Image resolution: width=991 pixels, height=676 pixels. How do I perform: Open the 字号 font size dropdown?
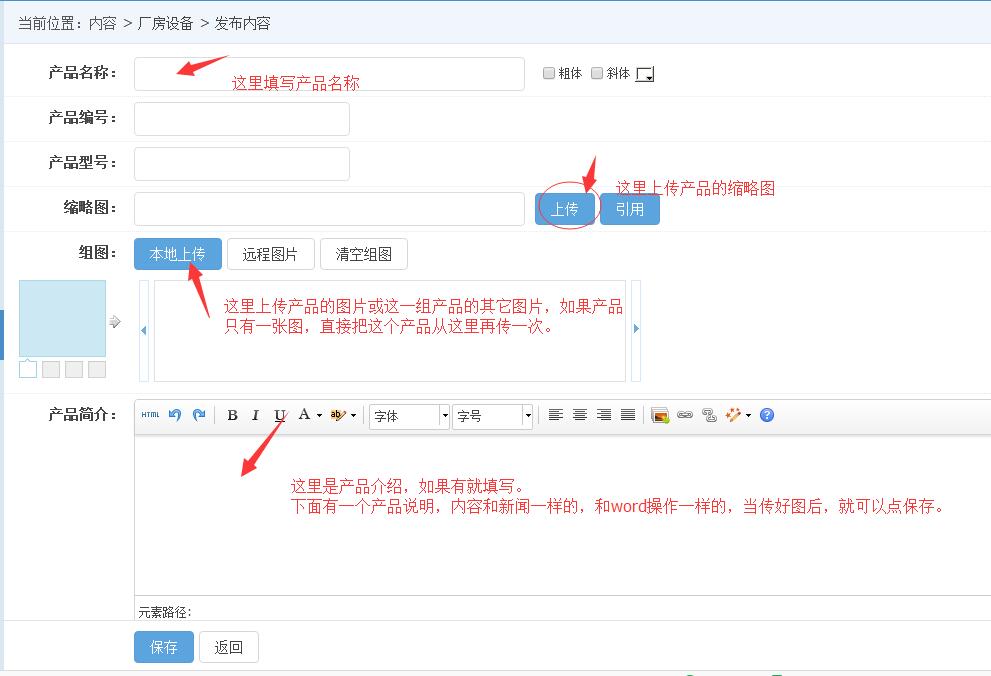coord(493,416)
